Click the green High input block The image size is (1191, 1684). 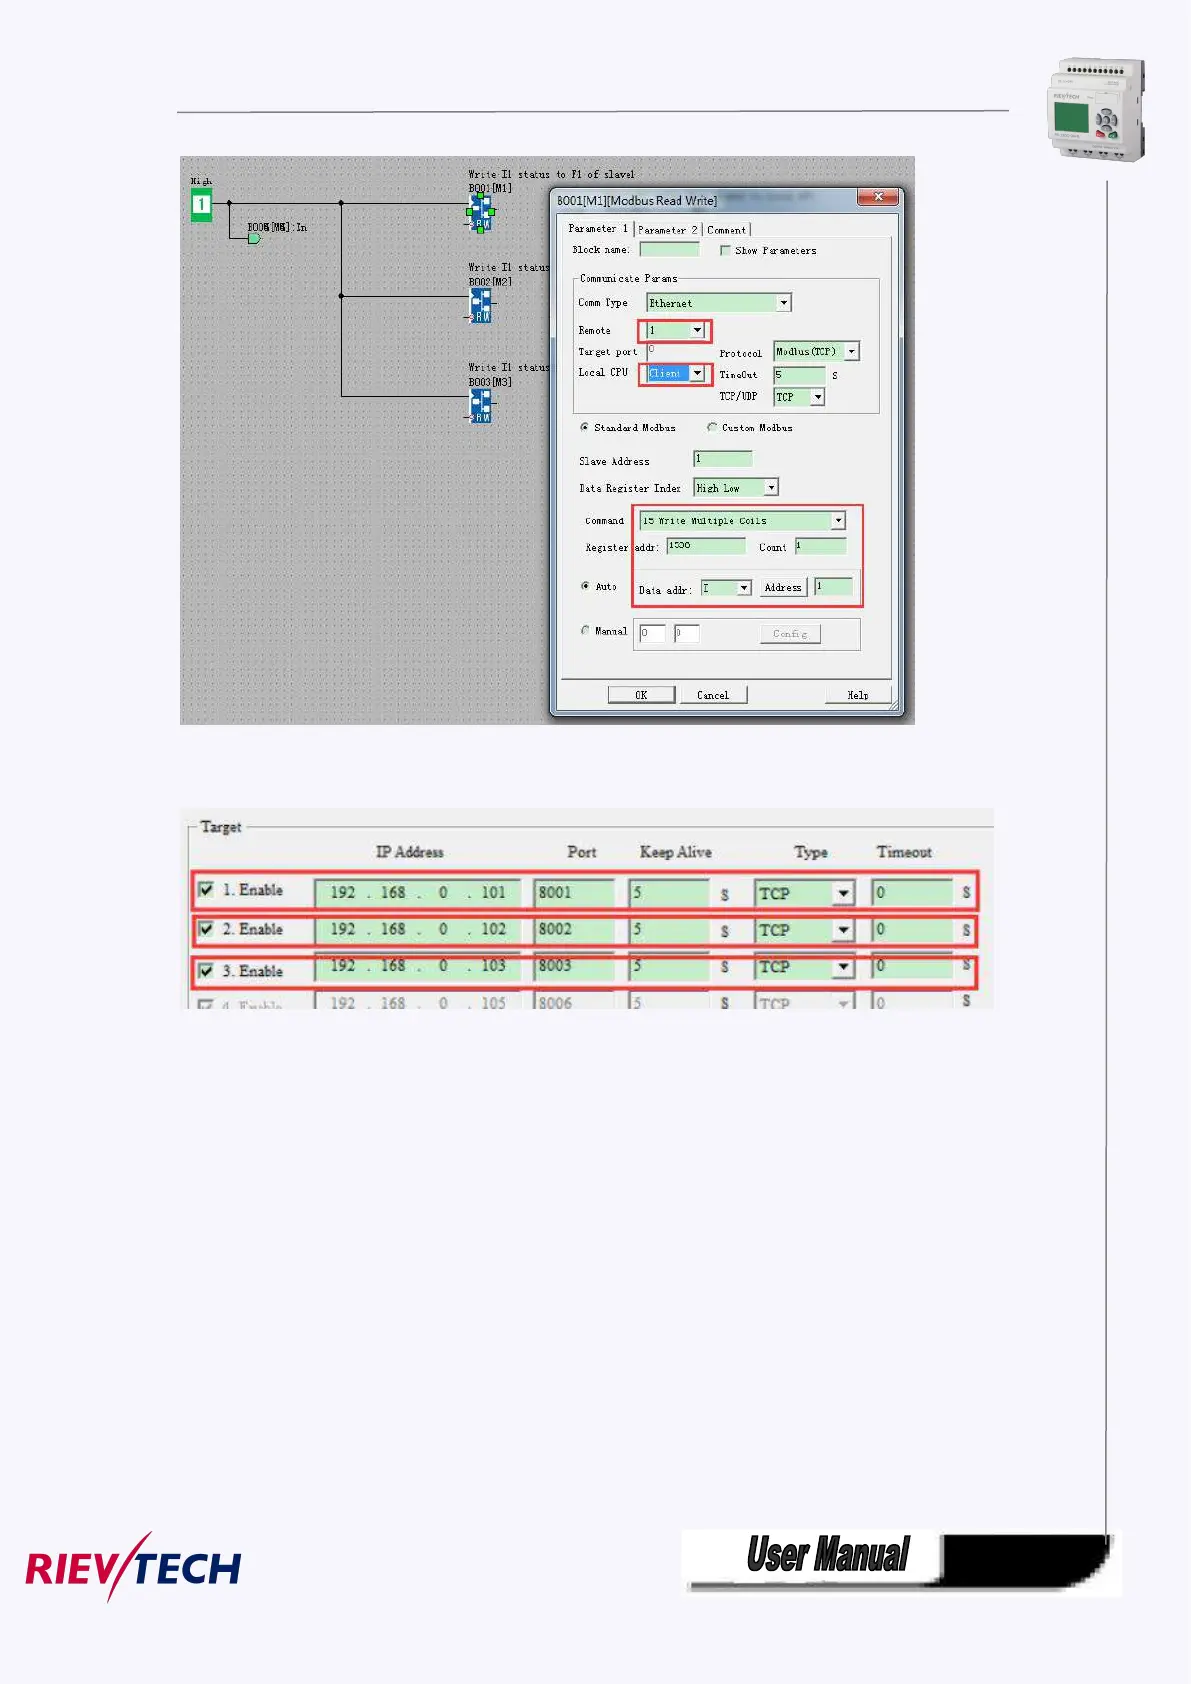[x=201, y=205]
